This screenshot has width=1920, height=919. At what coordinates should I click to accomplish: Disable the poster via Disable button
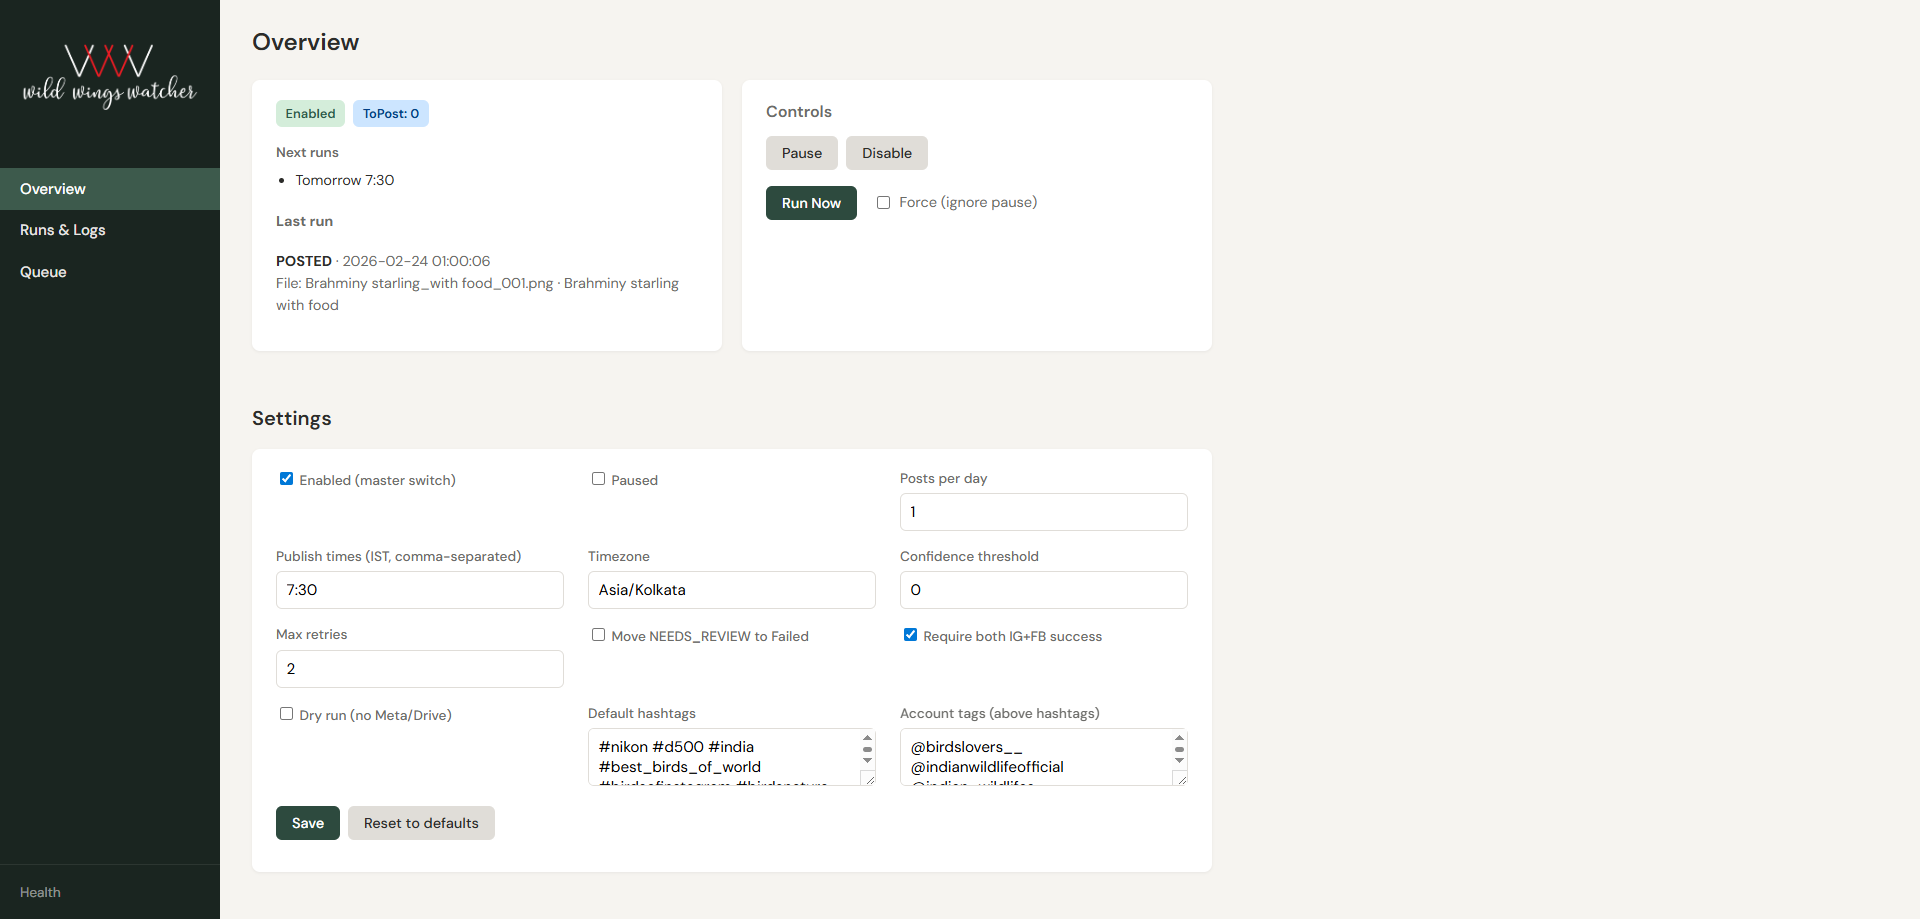pos(886,153)
